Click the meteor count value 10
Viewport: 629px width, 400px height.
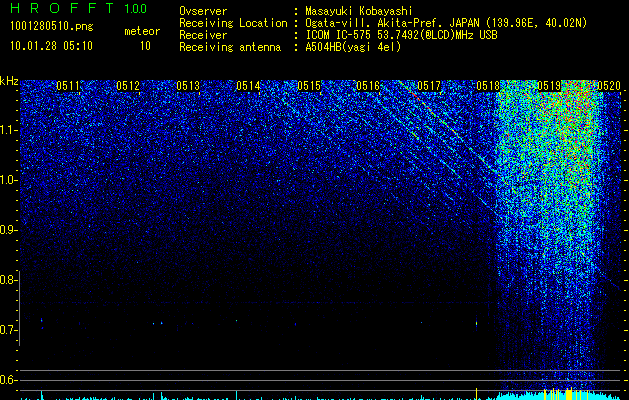[145, 46]
